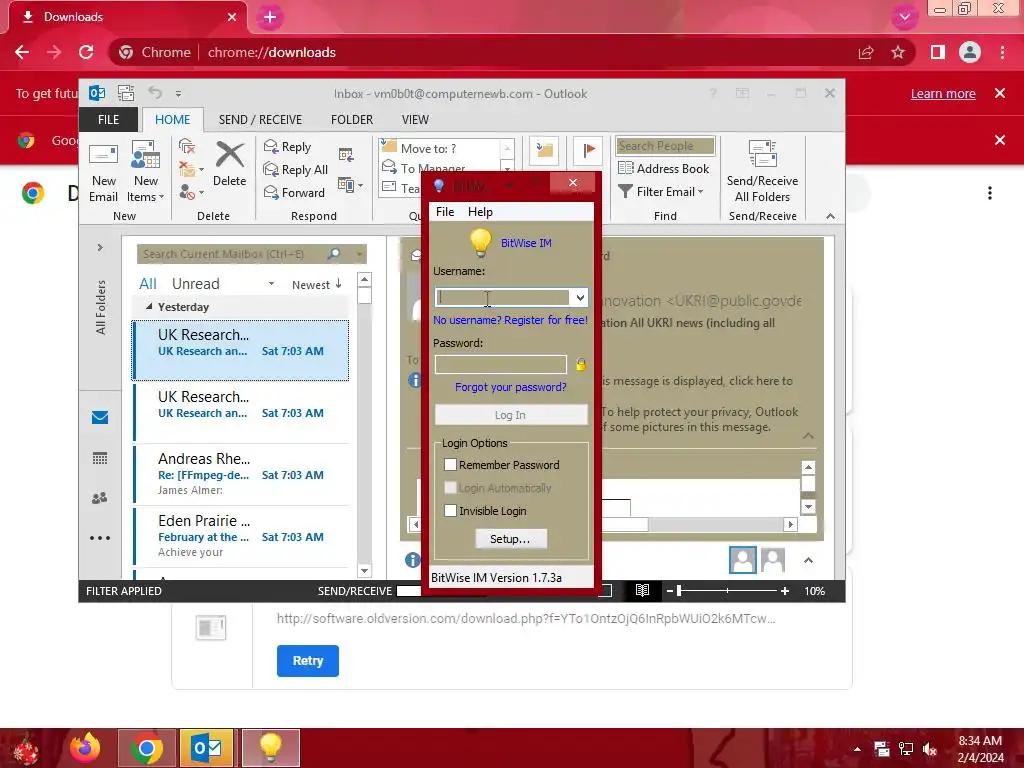The image size is (1024, 768).
Task: Click the password lock icon in BitWise IM
Action: coord(581,364)
